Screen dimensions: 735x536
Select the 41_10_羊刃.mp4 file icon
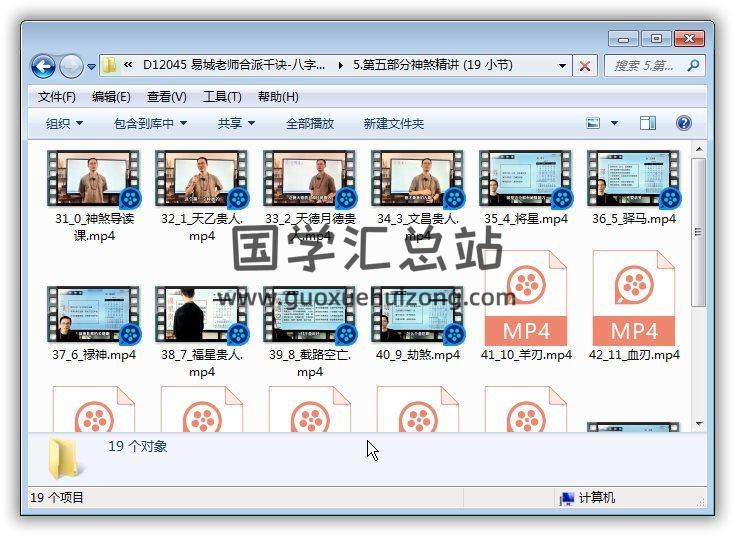526,299
